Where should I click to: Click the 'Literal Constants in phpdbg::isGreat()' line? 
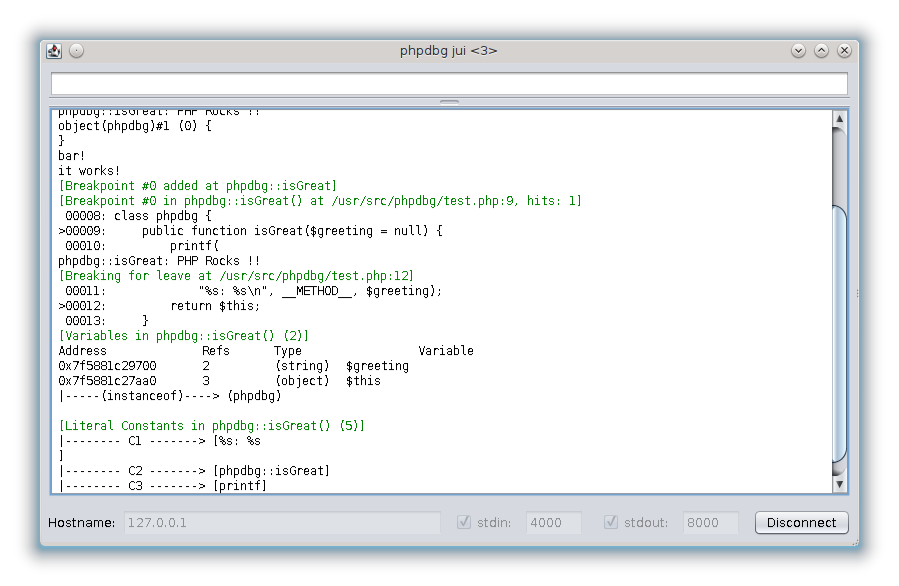[212, 426]
